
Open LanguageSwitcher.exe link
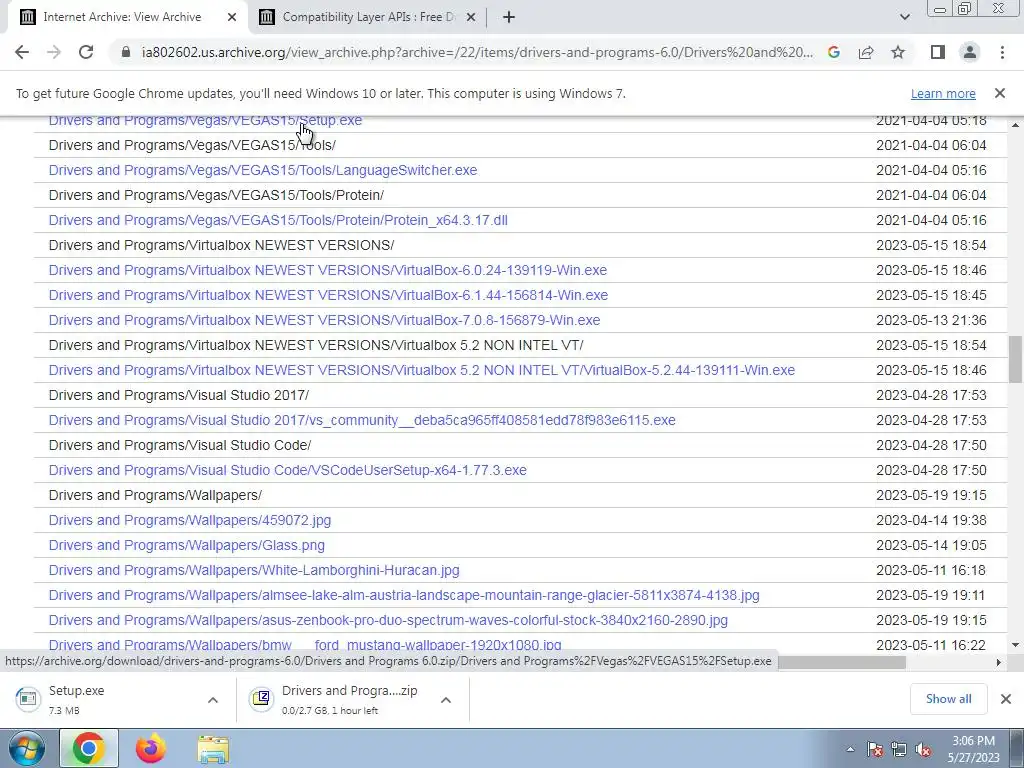pyautogui.click(x=263, y=170)
